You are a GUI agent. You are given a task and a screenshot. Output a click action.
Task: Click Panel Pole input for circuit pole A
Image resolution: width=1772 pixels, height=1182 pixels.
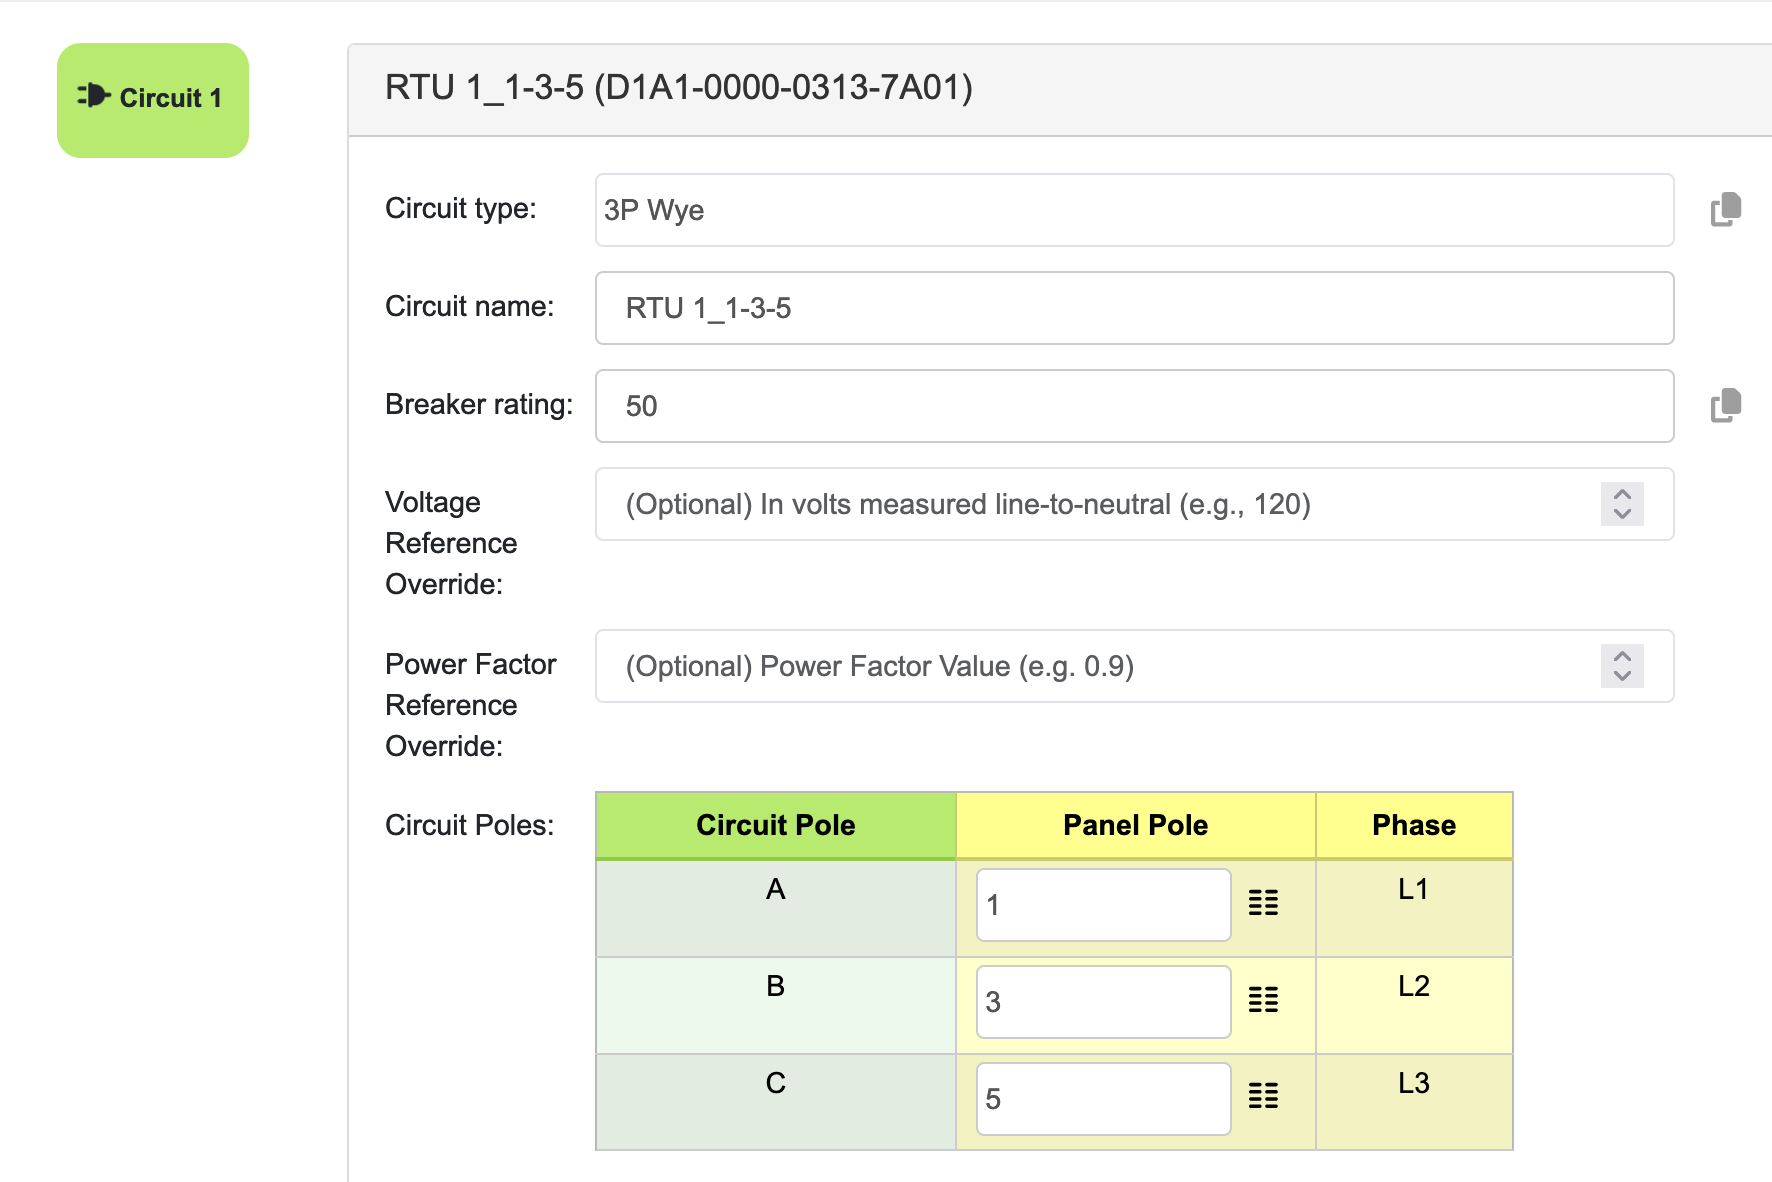[1102, 905]
